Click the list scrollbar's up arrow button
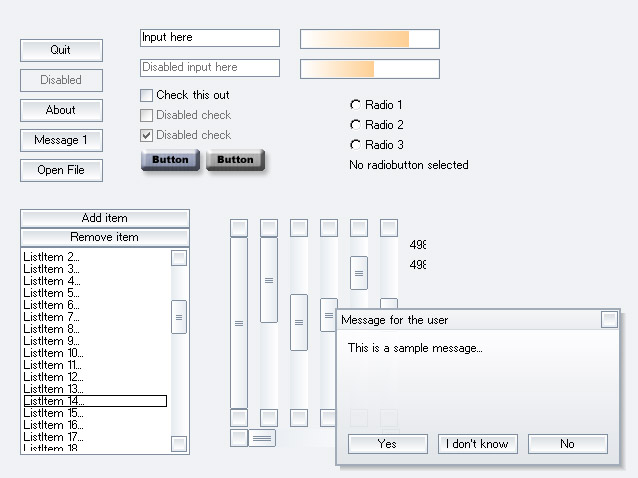The width and height of the screenshot is (638, 478). pos(179,258)
